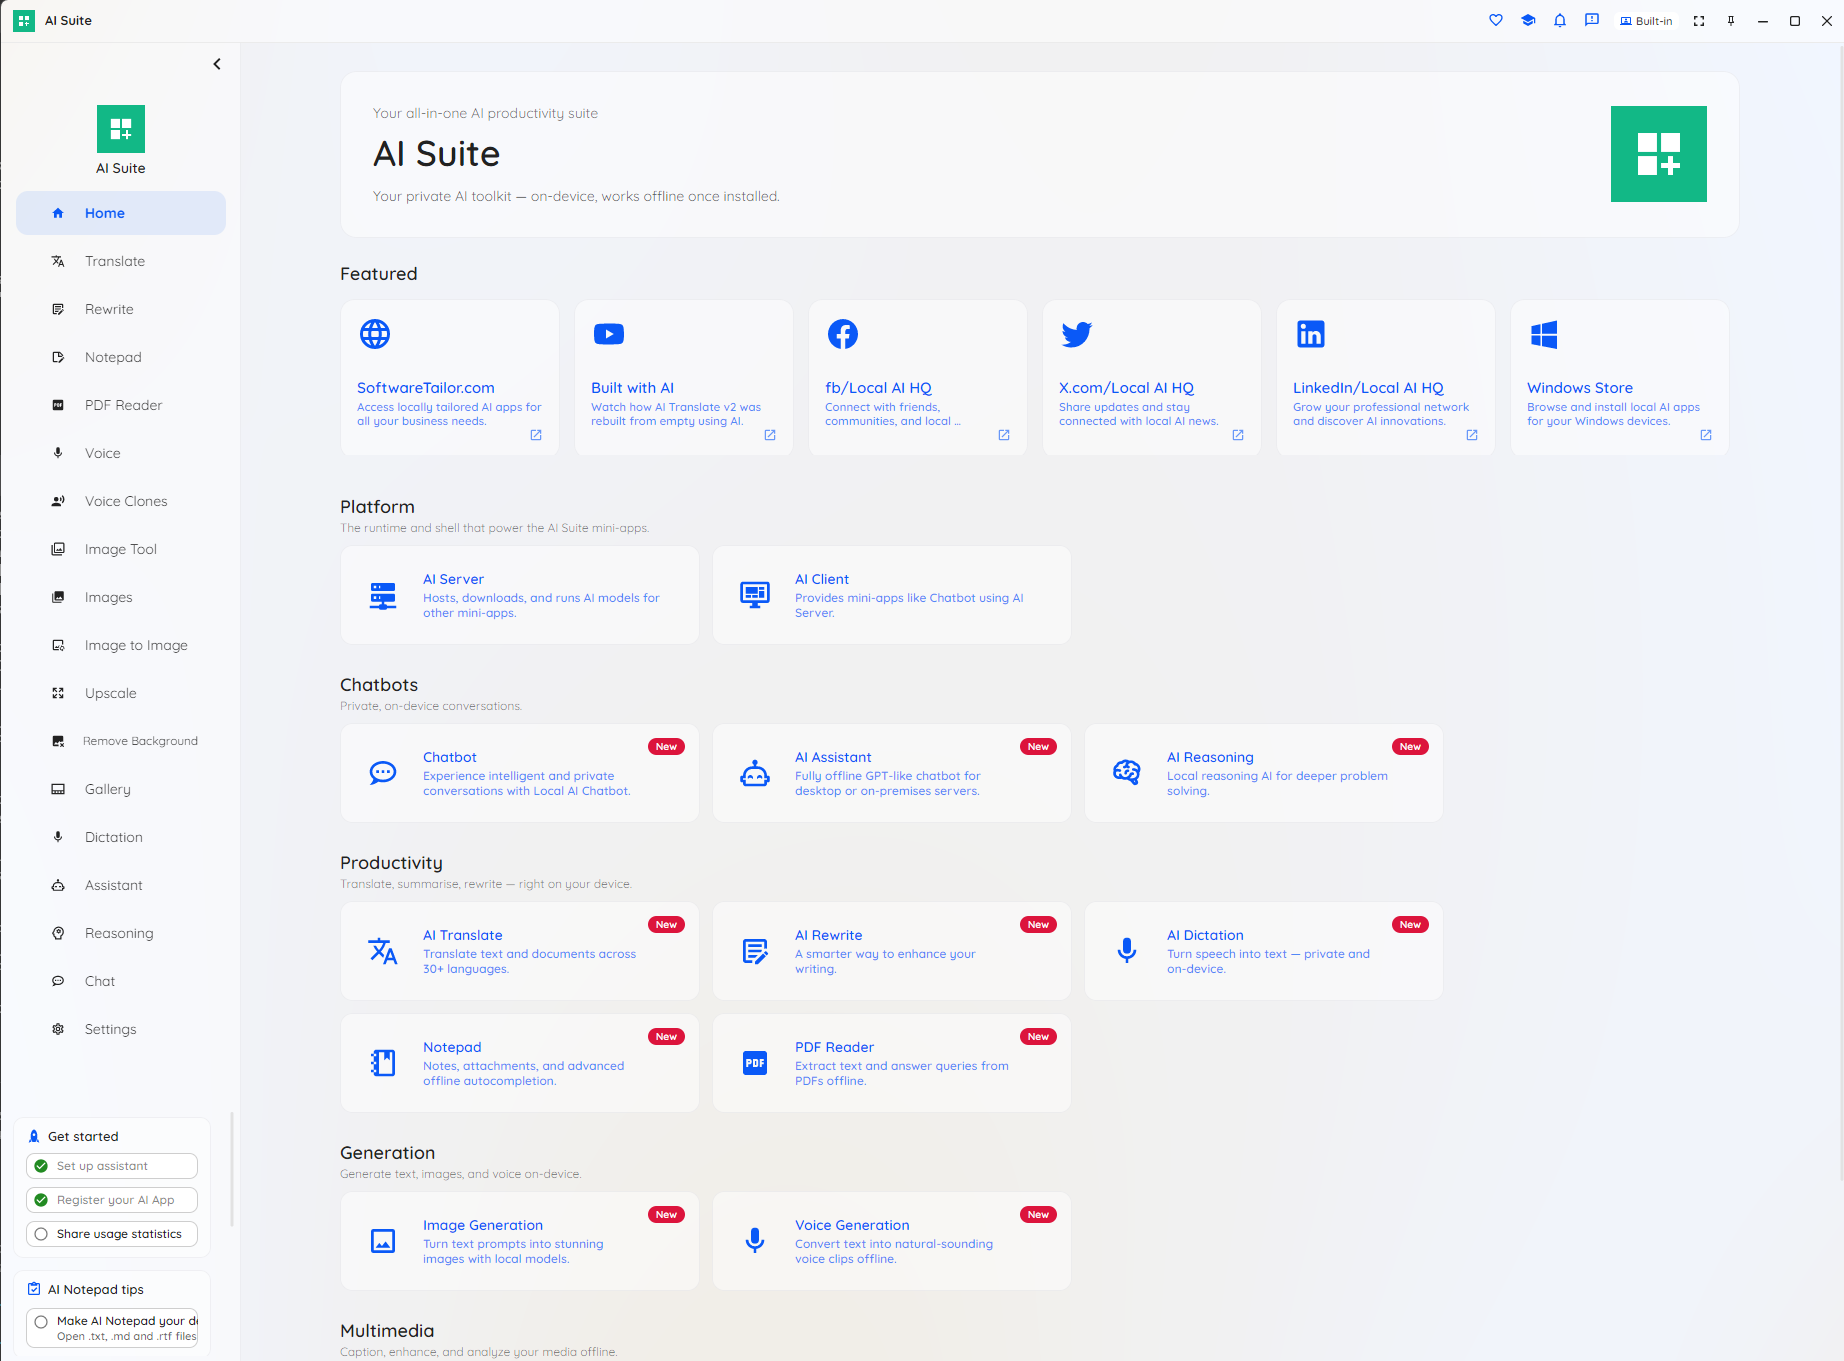
Task: Click external link icon on Windows Store card
Action: click(1706, 435)
